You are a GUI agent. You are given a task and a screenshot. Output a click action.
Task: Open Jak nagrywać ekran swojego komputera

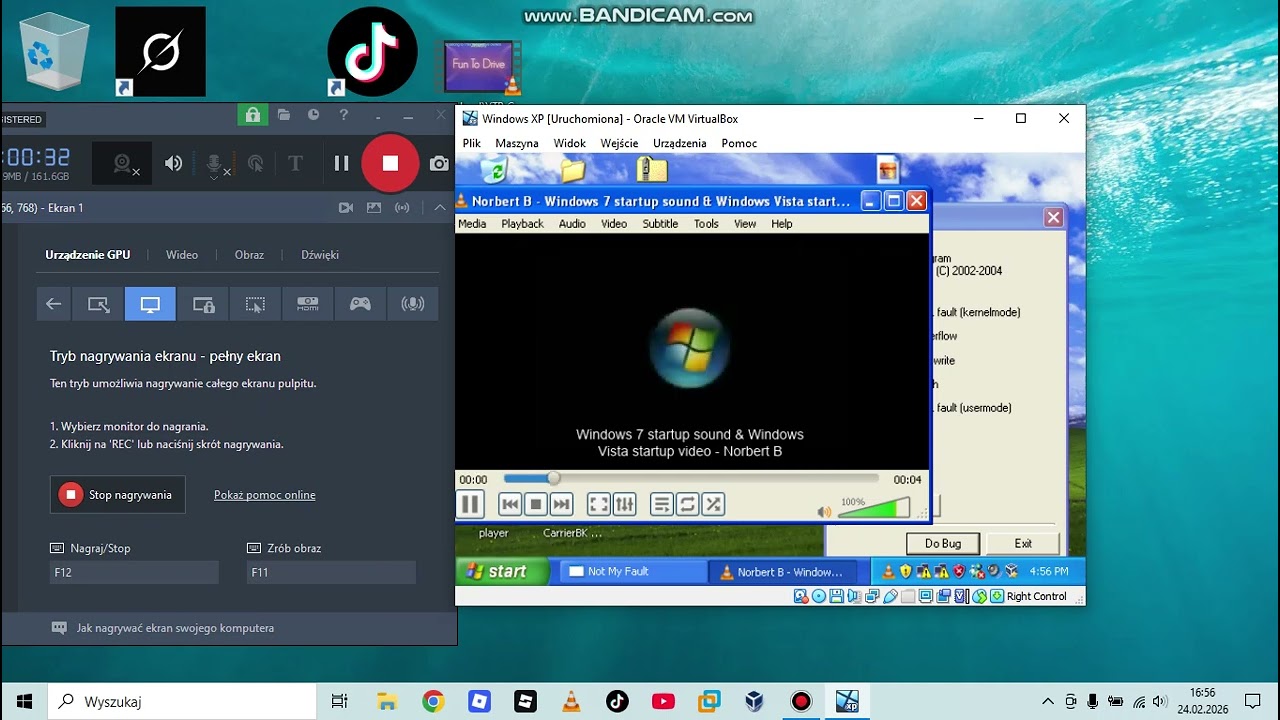175,628
